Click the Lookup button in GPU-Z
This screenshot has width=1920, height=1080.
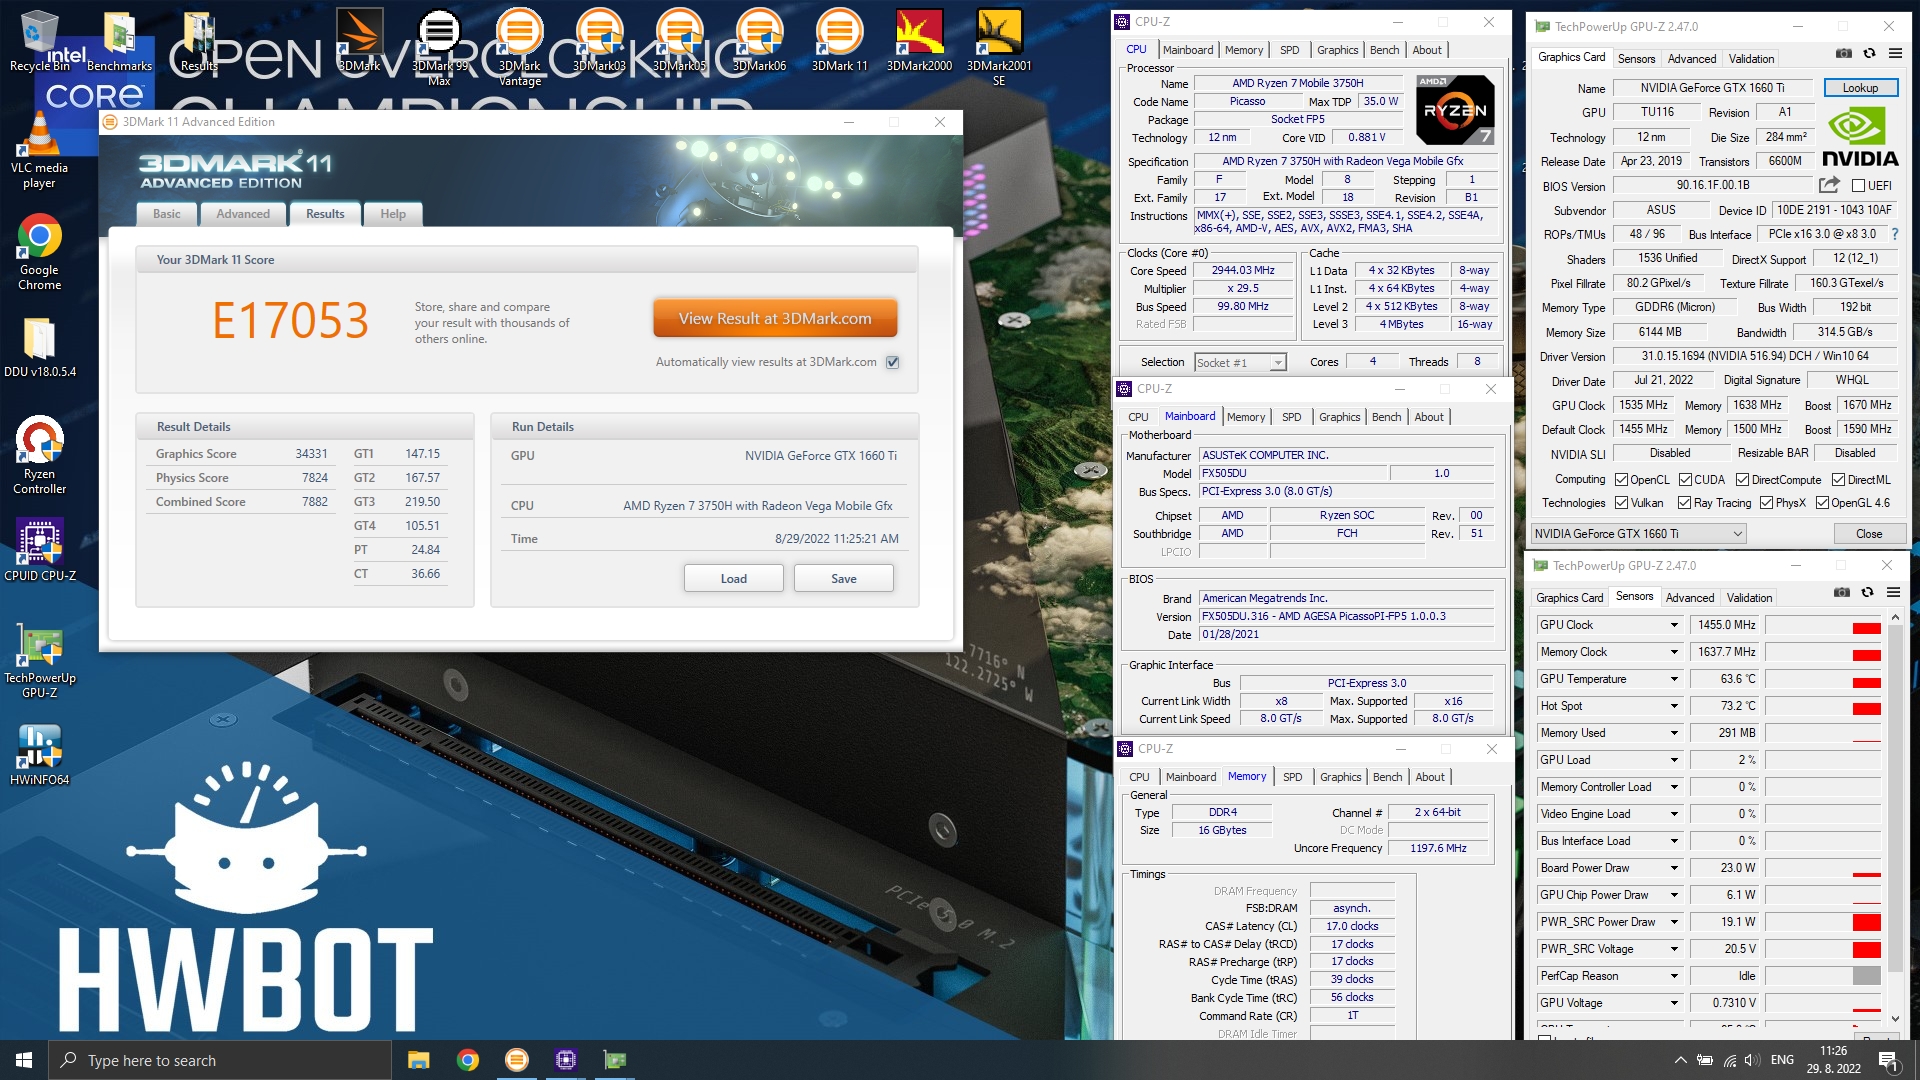point(1860,88)
